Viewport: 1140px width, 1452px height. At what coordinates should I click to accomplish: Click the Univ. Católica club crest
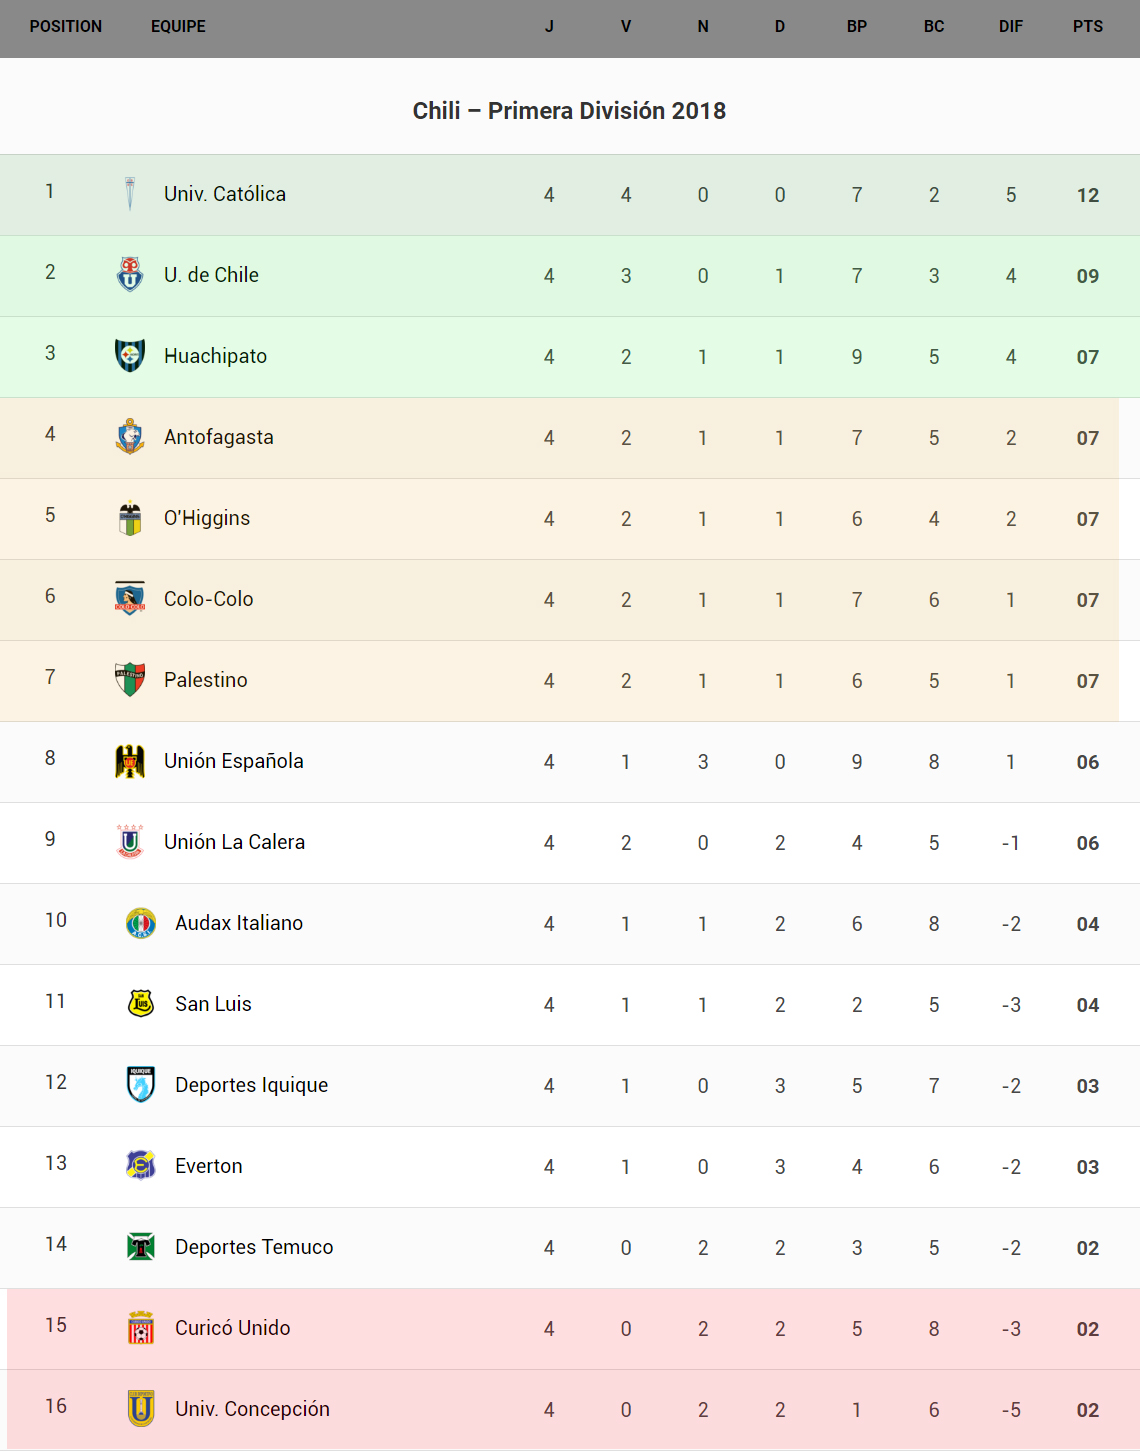(x=130, y=194)
